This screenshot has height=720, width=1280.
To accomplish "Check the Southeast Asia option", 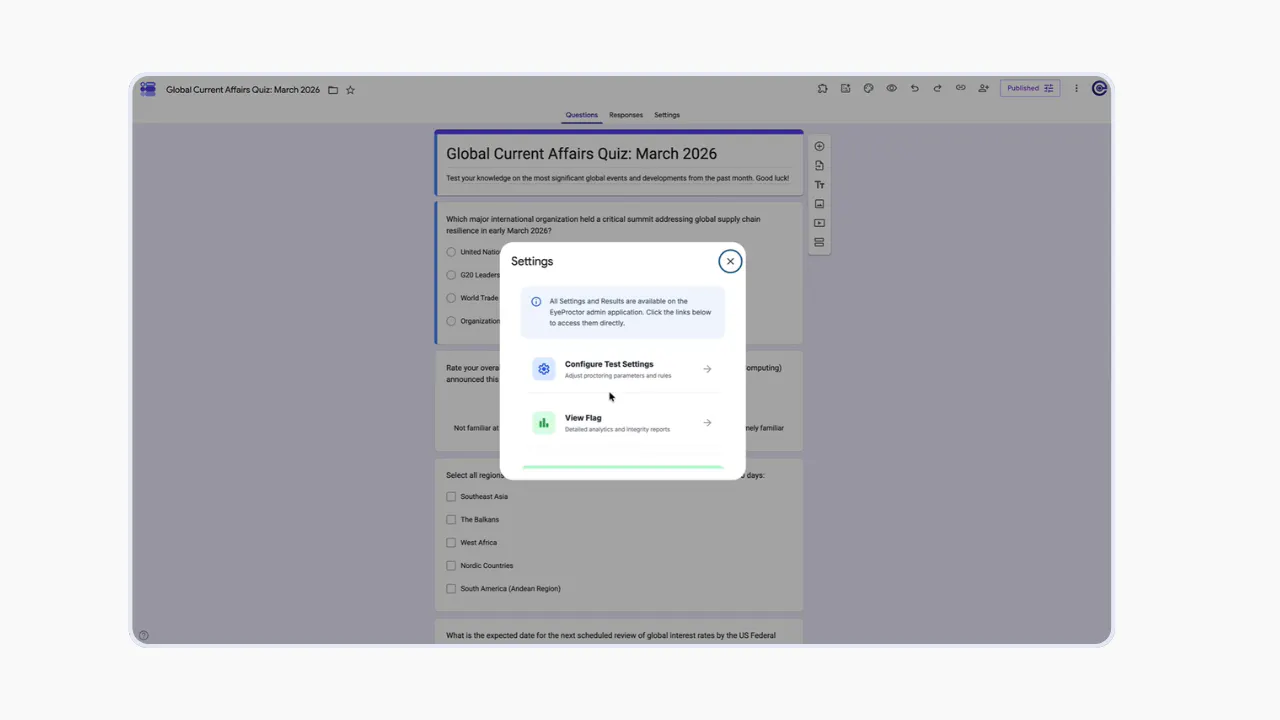I will (x=451, y=497).
